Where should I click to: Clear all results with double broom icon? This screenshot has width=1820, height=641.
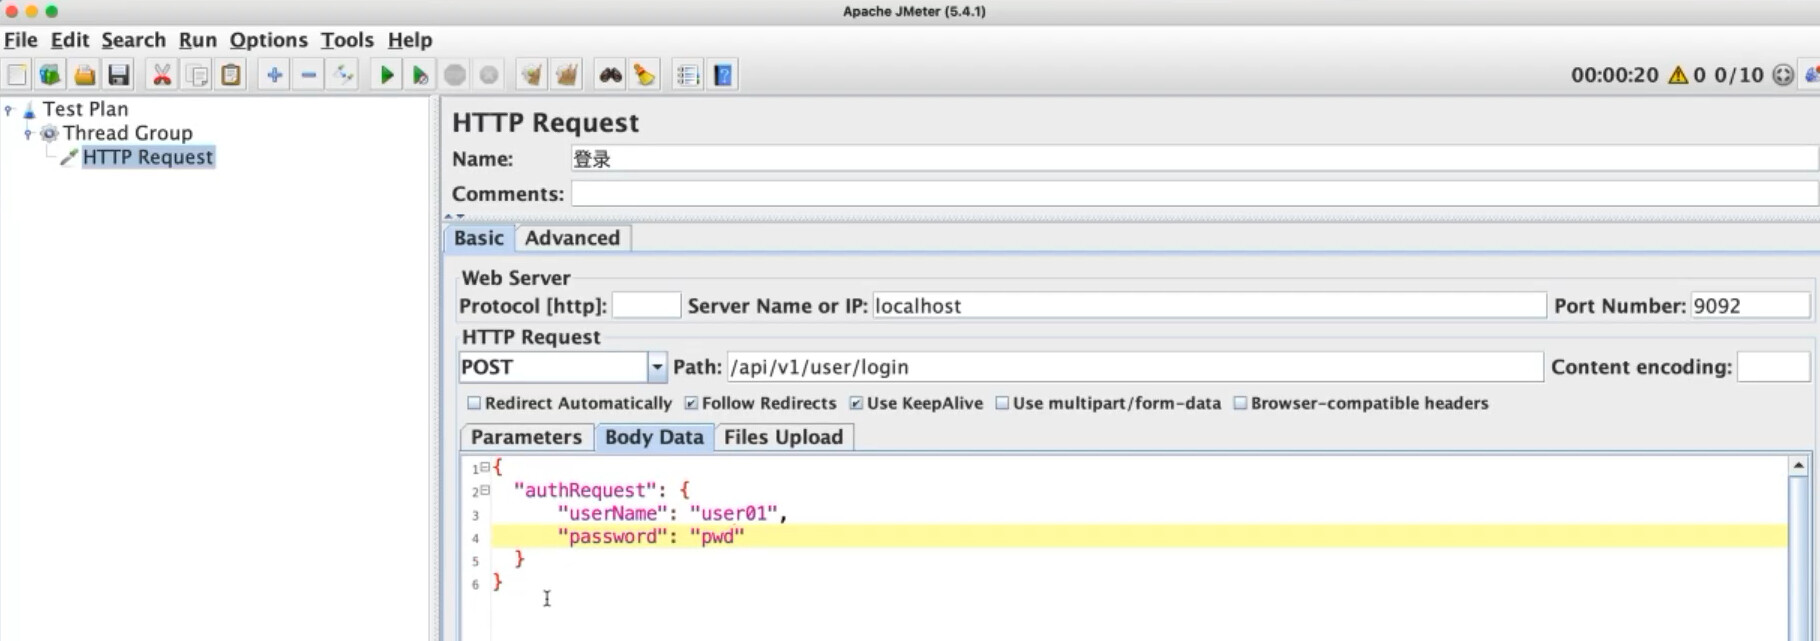click(x=567, y=75)
